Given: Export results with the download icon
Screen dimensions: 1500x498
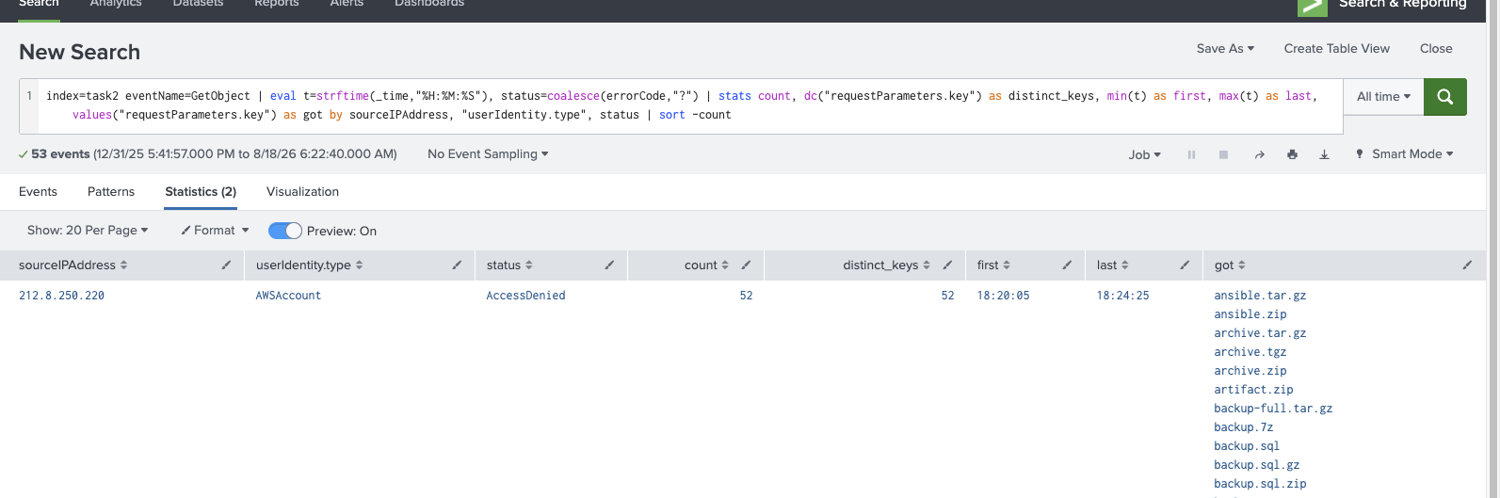Looking at the screenshot, I should 1324,155.
